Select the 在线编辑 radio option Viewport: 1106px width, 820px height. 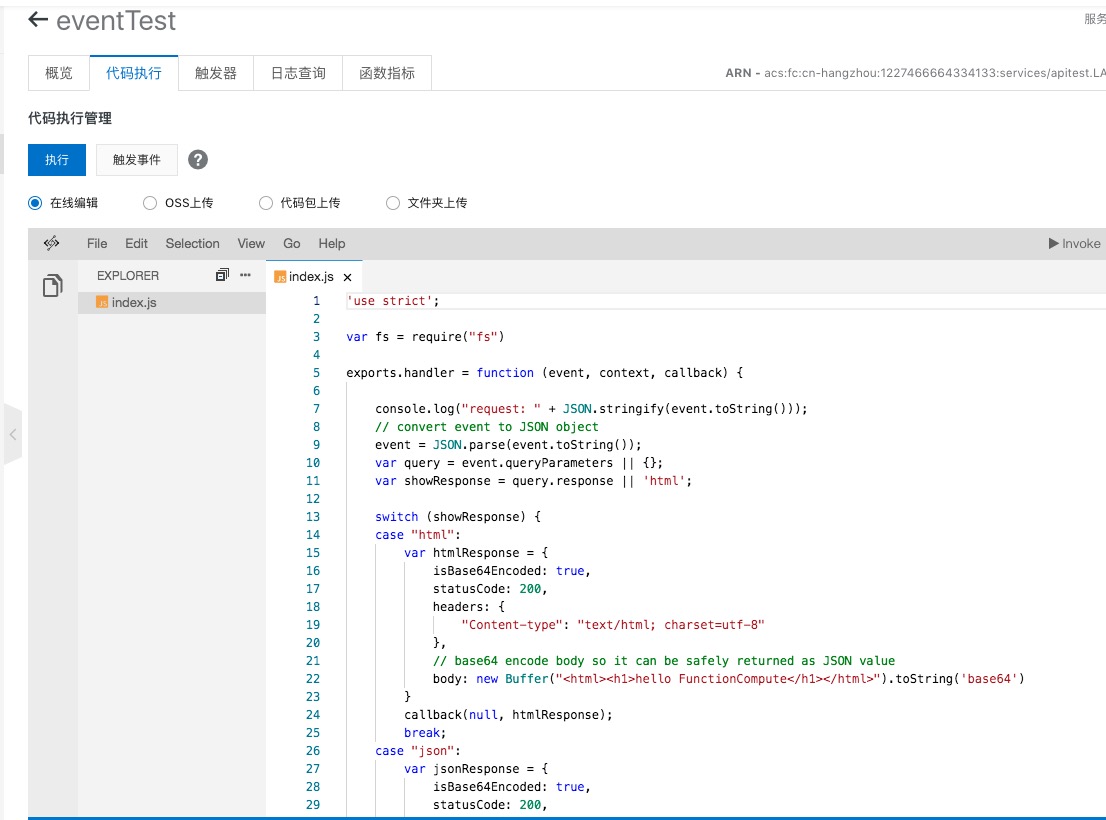(x=35, y=203)
